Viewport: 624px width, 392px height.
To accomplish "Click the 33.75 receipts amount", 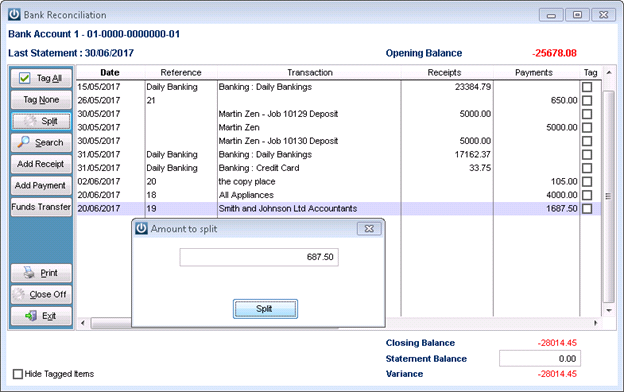I will 480,168.
